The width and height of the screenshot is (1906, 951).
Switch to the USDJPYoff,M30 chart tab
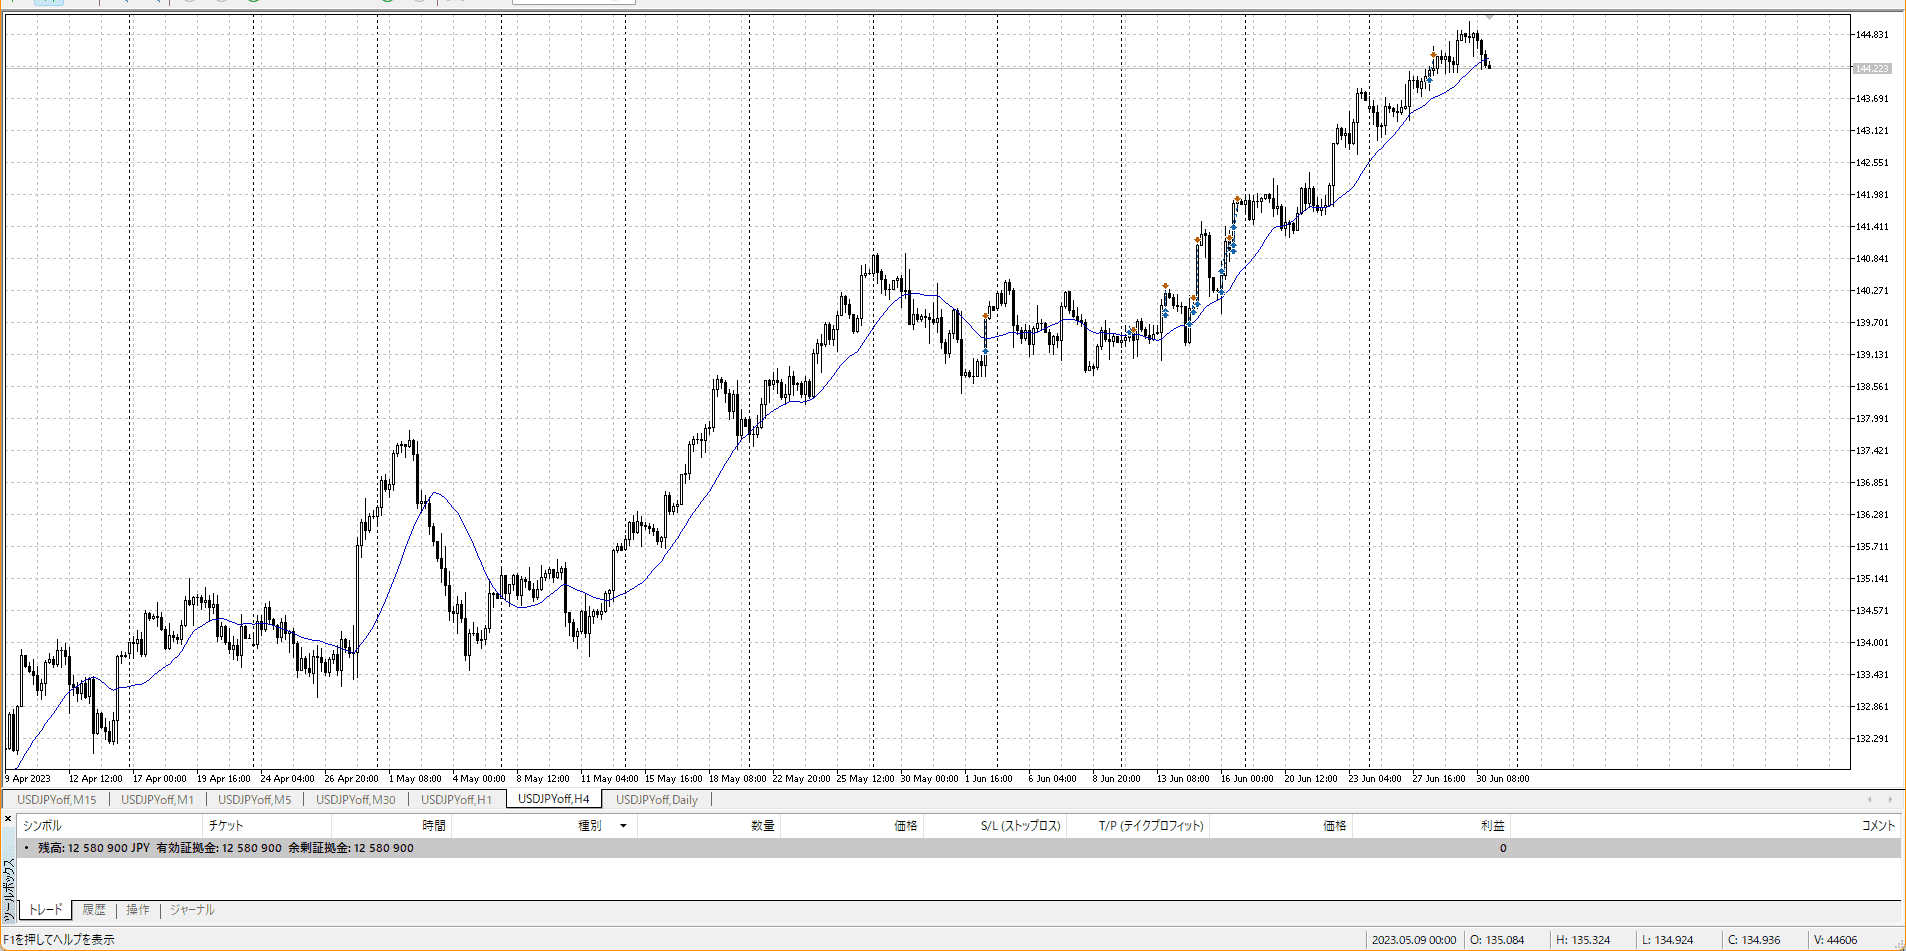[355, 799]
